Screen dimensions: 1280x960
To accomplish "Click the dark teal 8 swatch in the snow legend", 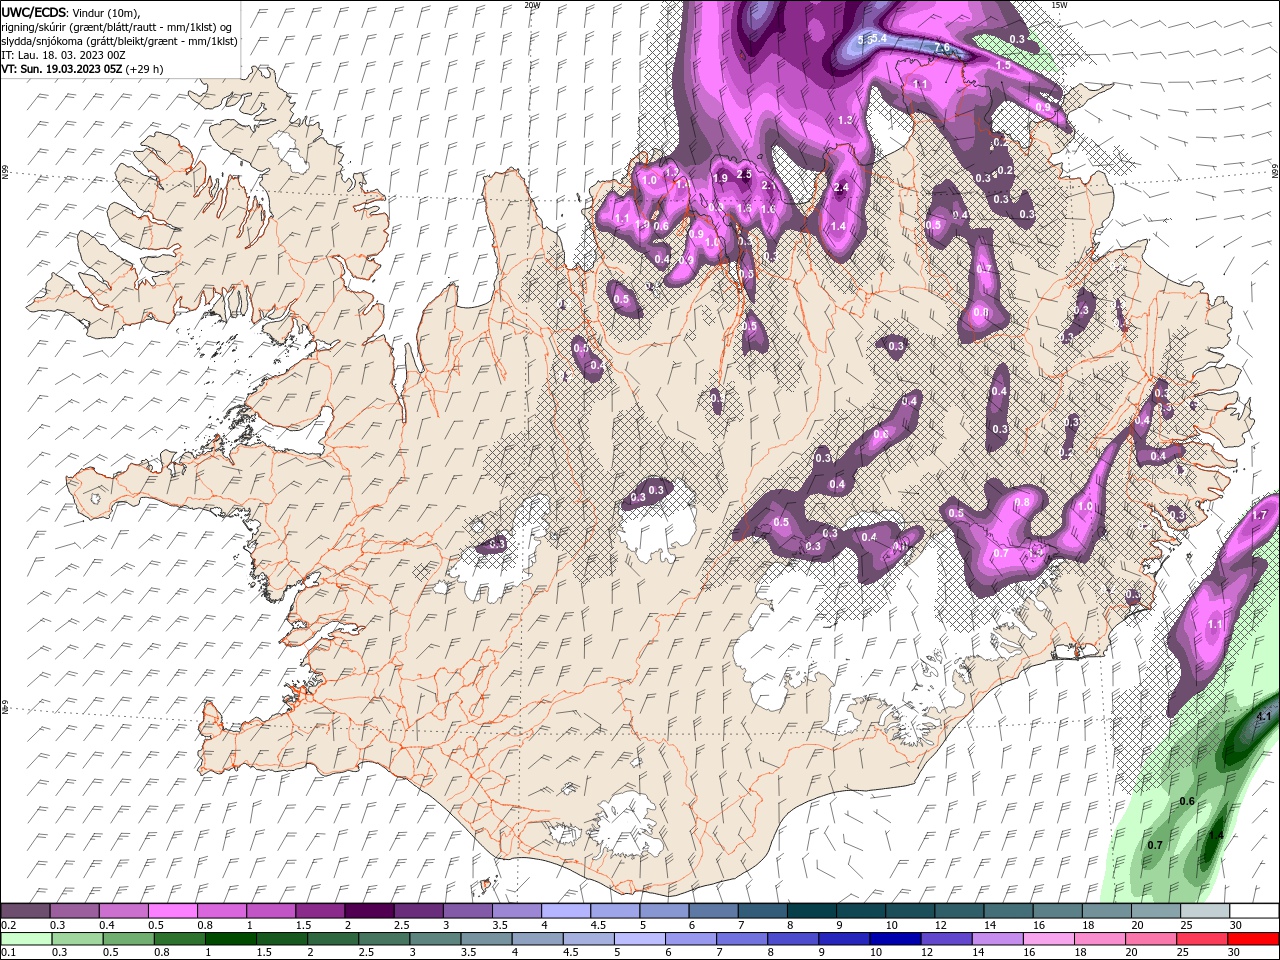I will click(x=811, y=911).
